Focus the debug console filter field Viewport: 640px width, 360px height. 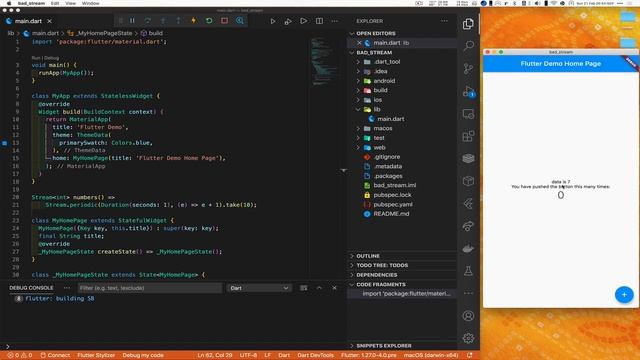[x=149, y=288]
